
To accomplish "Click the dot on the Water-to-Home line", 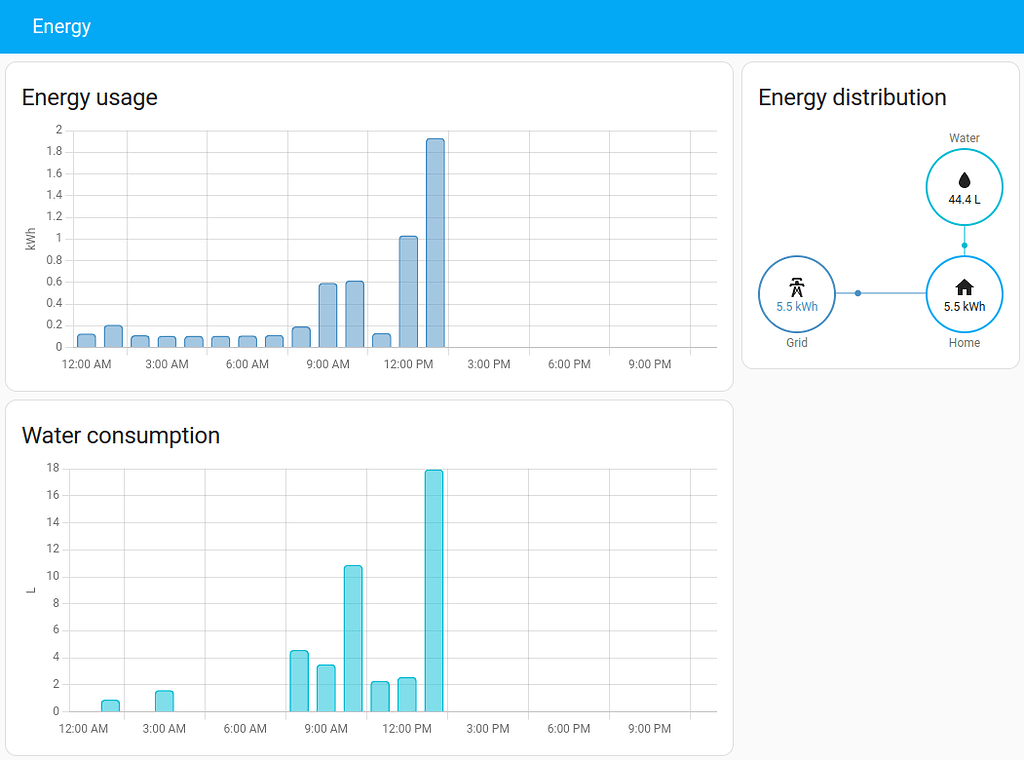I will (x=964, y=245).
